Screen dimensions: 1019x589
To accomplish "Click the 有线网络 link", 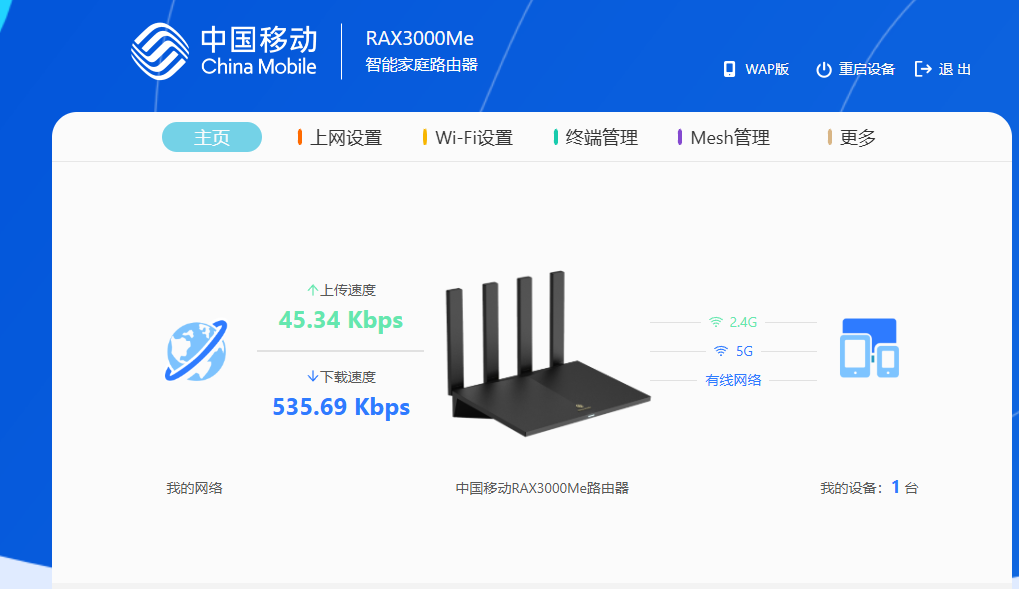I will (x=733, y=380).
